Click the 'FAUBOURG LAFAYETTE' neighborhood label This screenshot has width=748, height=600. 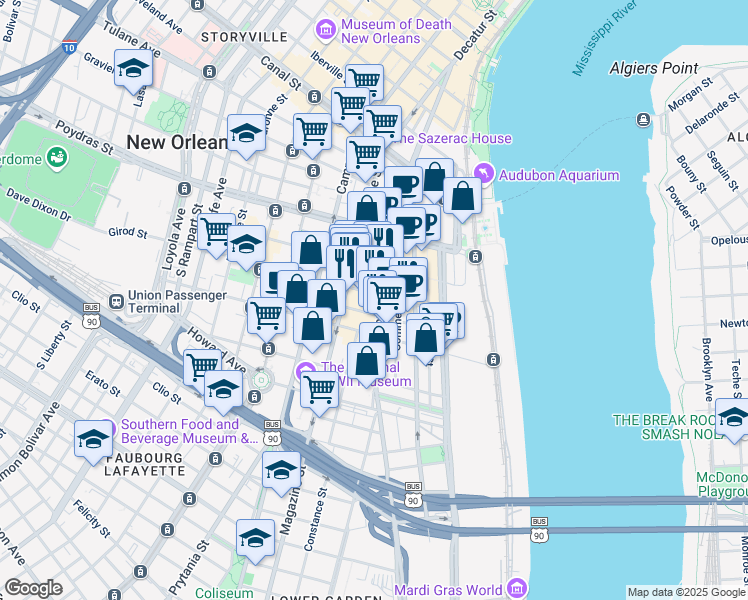point(145,465)
